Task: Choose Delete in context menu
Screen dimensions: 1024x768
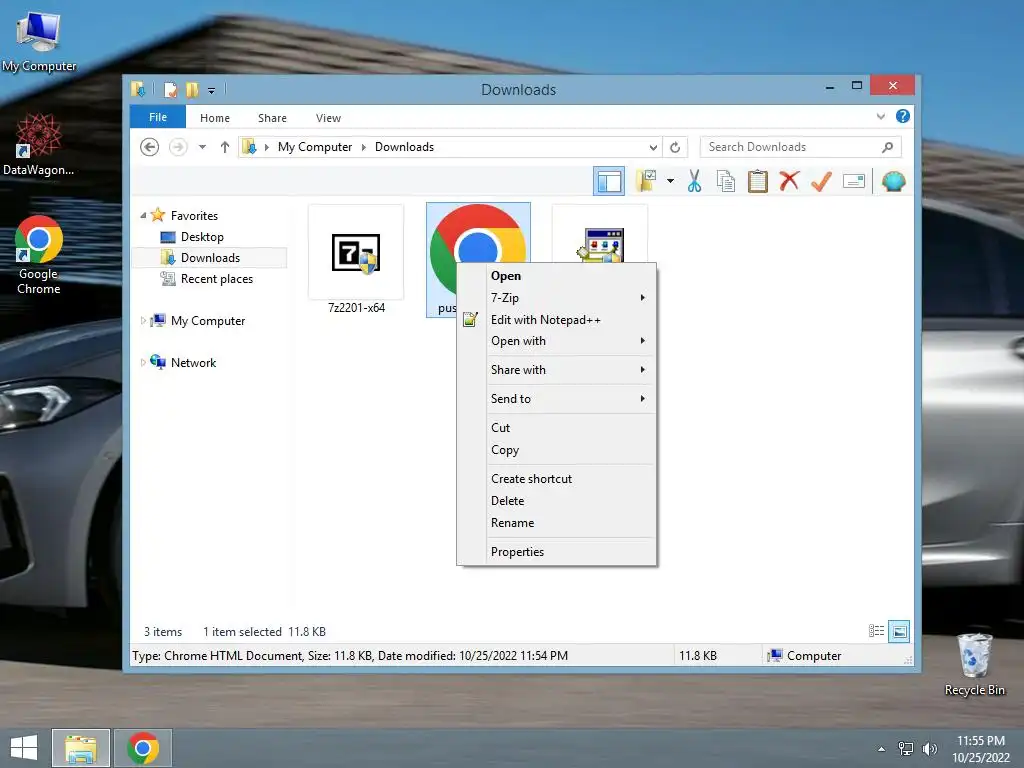Action: [x=556, y=501]
